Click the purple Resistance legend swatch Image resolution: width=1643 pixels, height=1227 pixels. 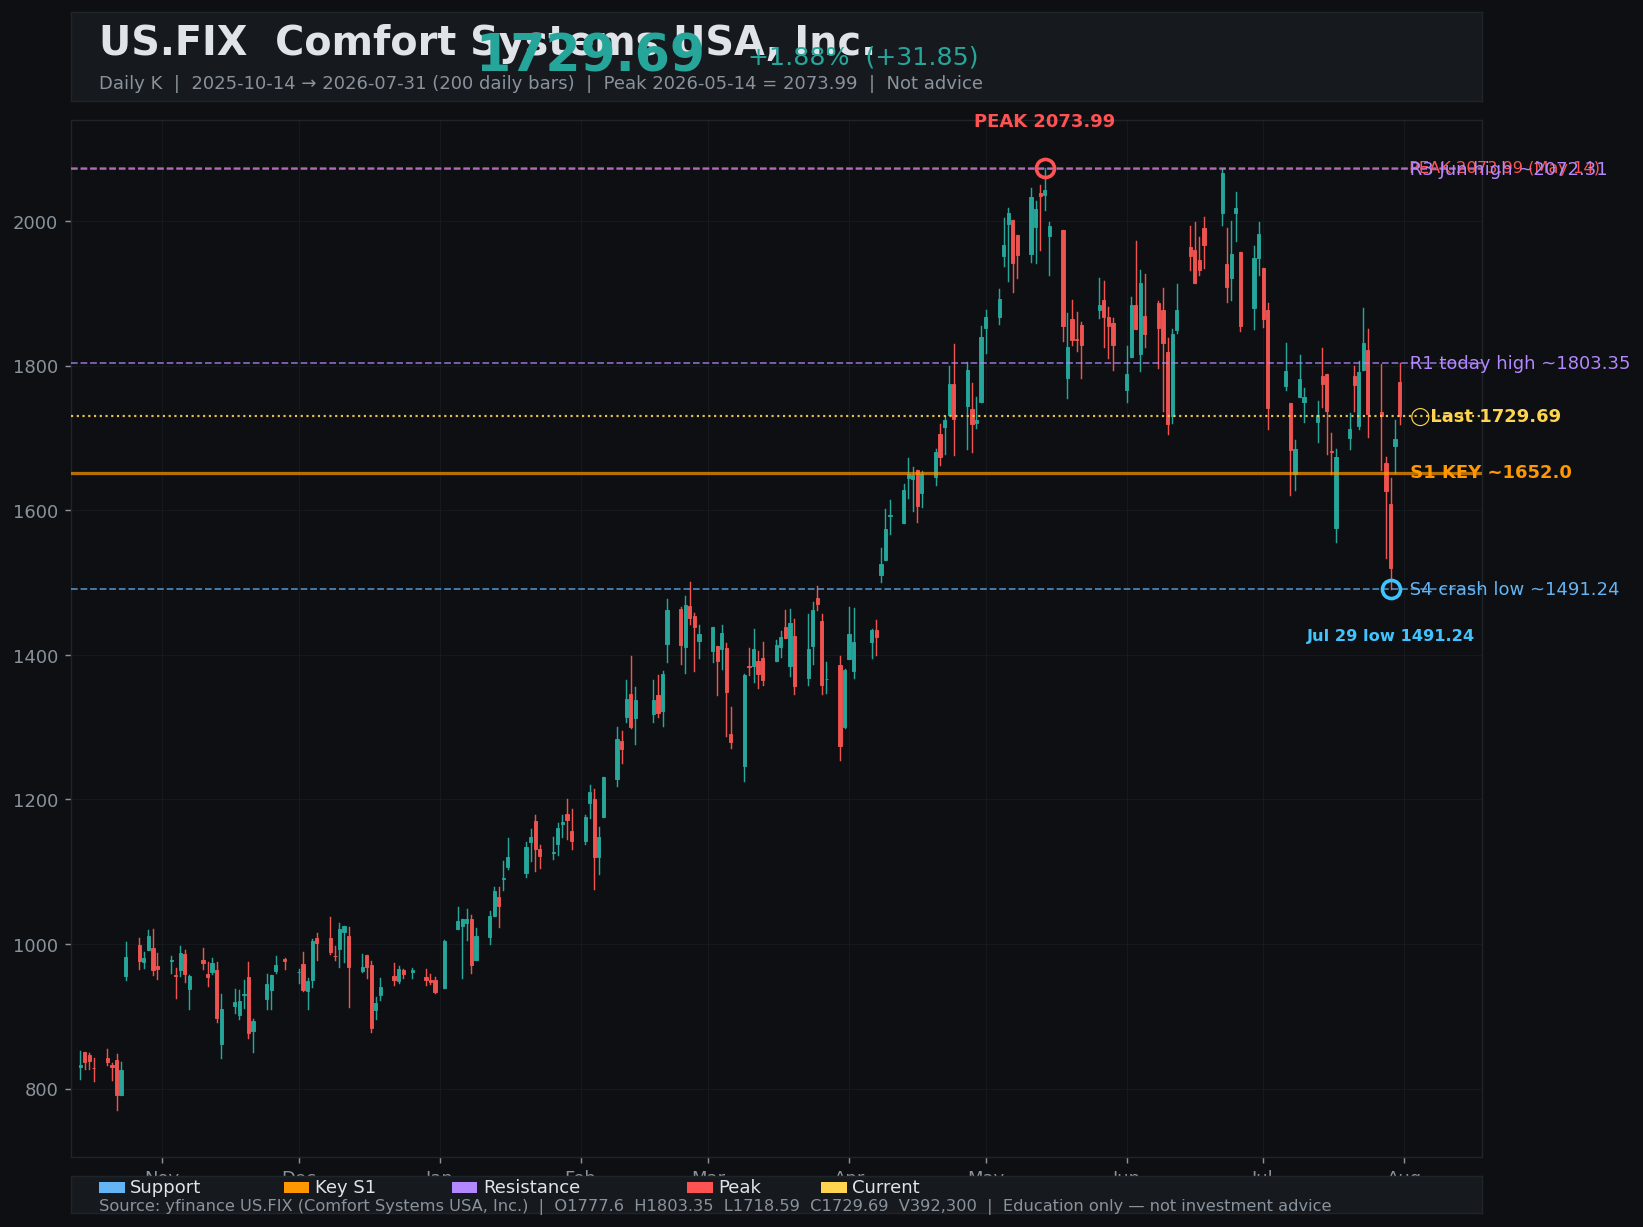click(x=465, y=1188)
